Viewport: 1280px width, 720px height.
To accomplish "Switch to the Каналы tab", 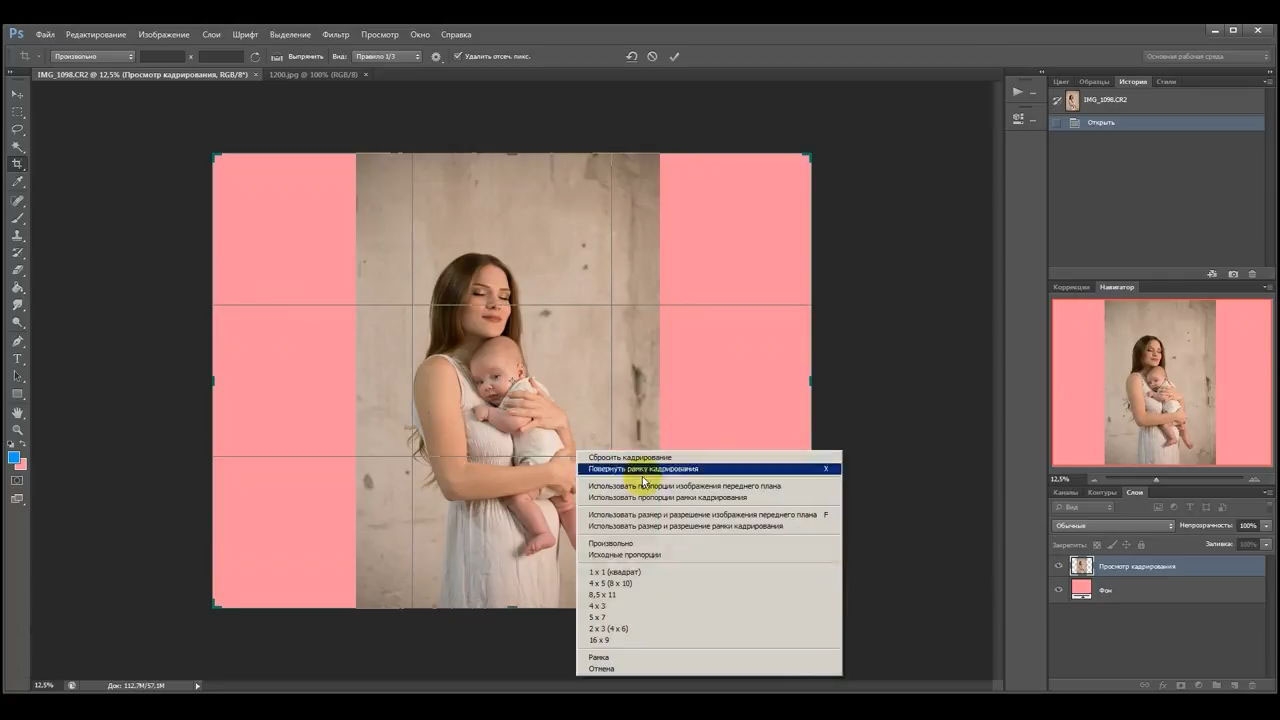I will (1066, 493).
